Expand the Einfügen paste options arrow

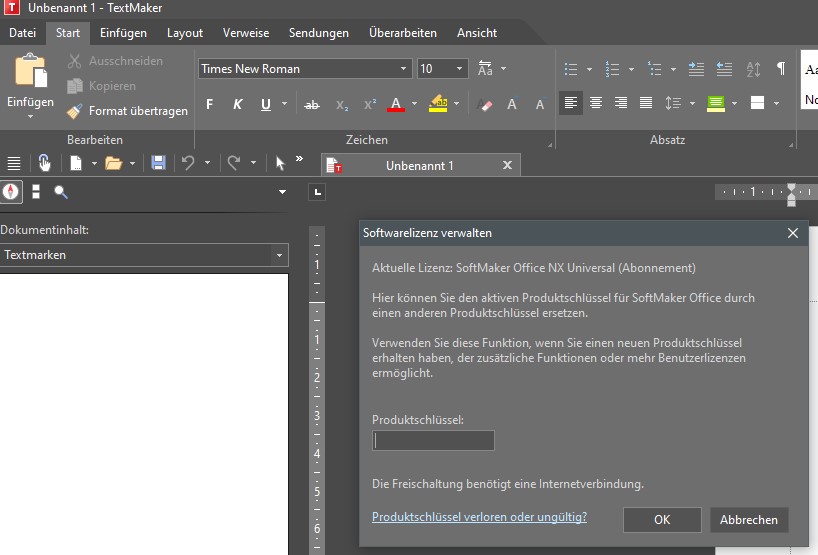[30, 116]
